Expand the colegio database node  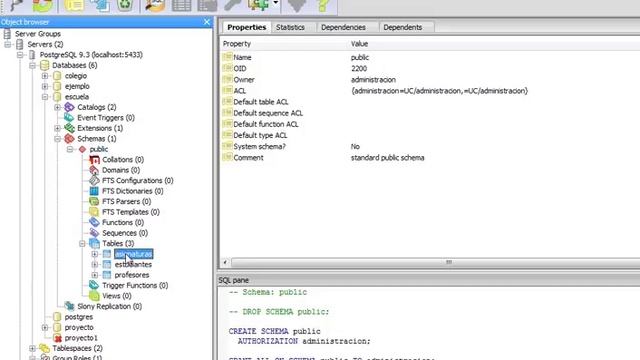tap(45, 76)
